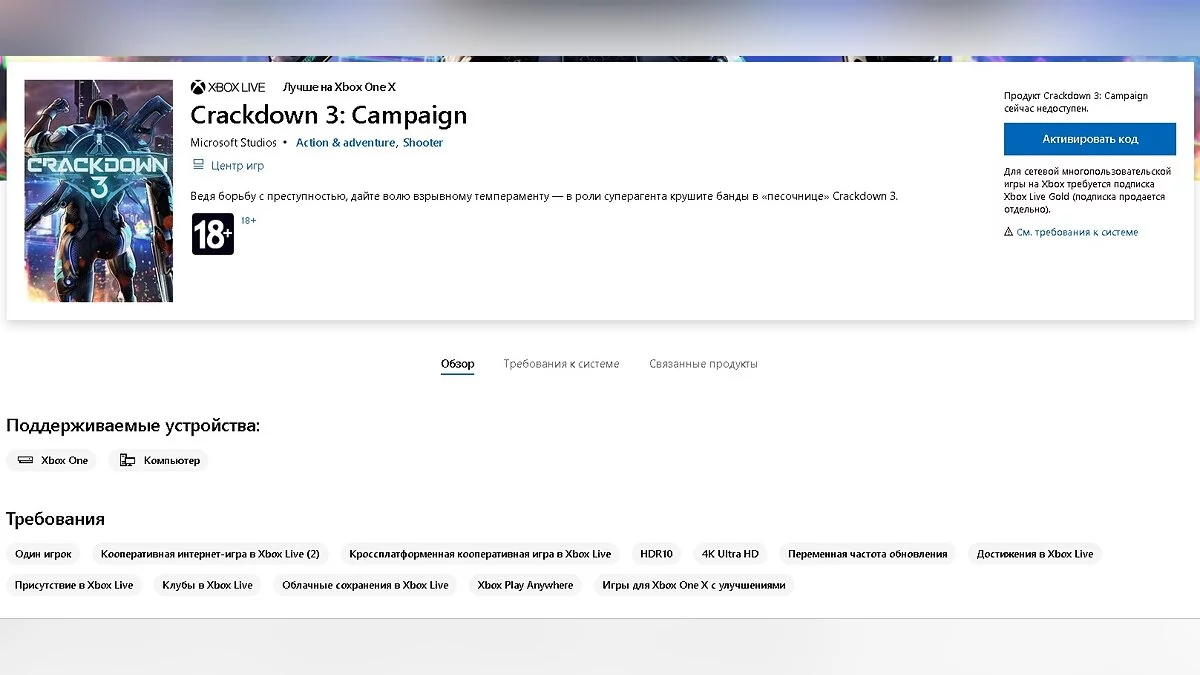Open the Crackdown 3 cover art thumbnail
The image size is (1200, 675).
coord(99,191)
